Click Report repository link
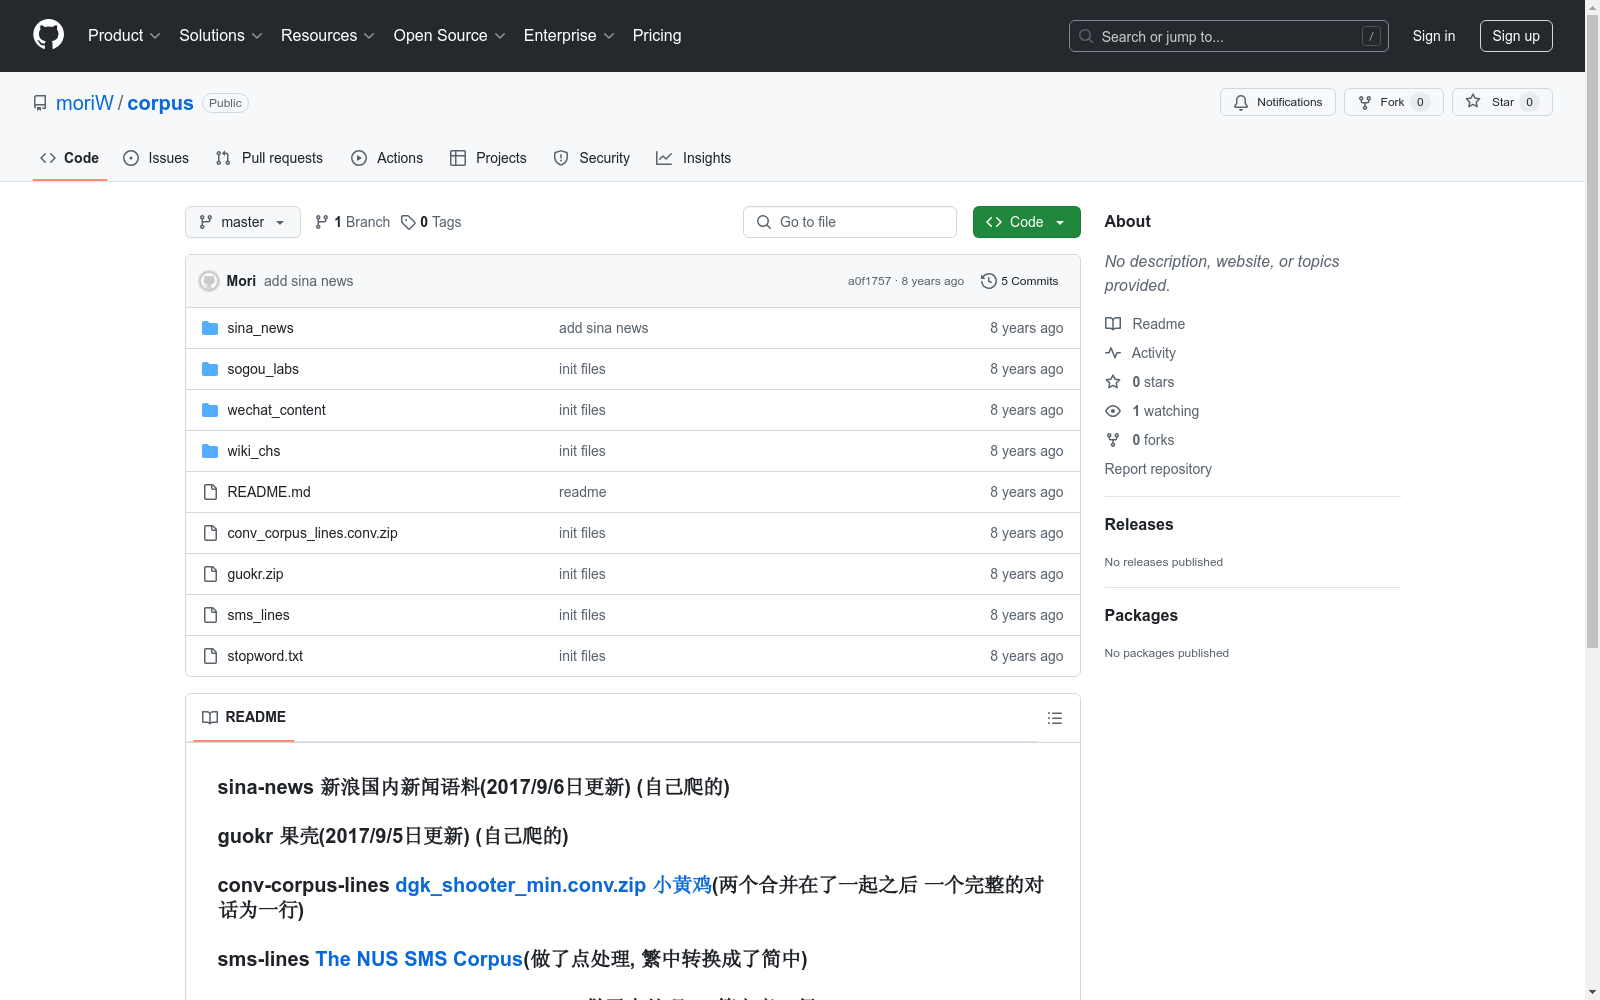The image size is (1600, 1000). click(1158, 469)
